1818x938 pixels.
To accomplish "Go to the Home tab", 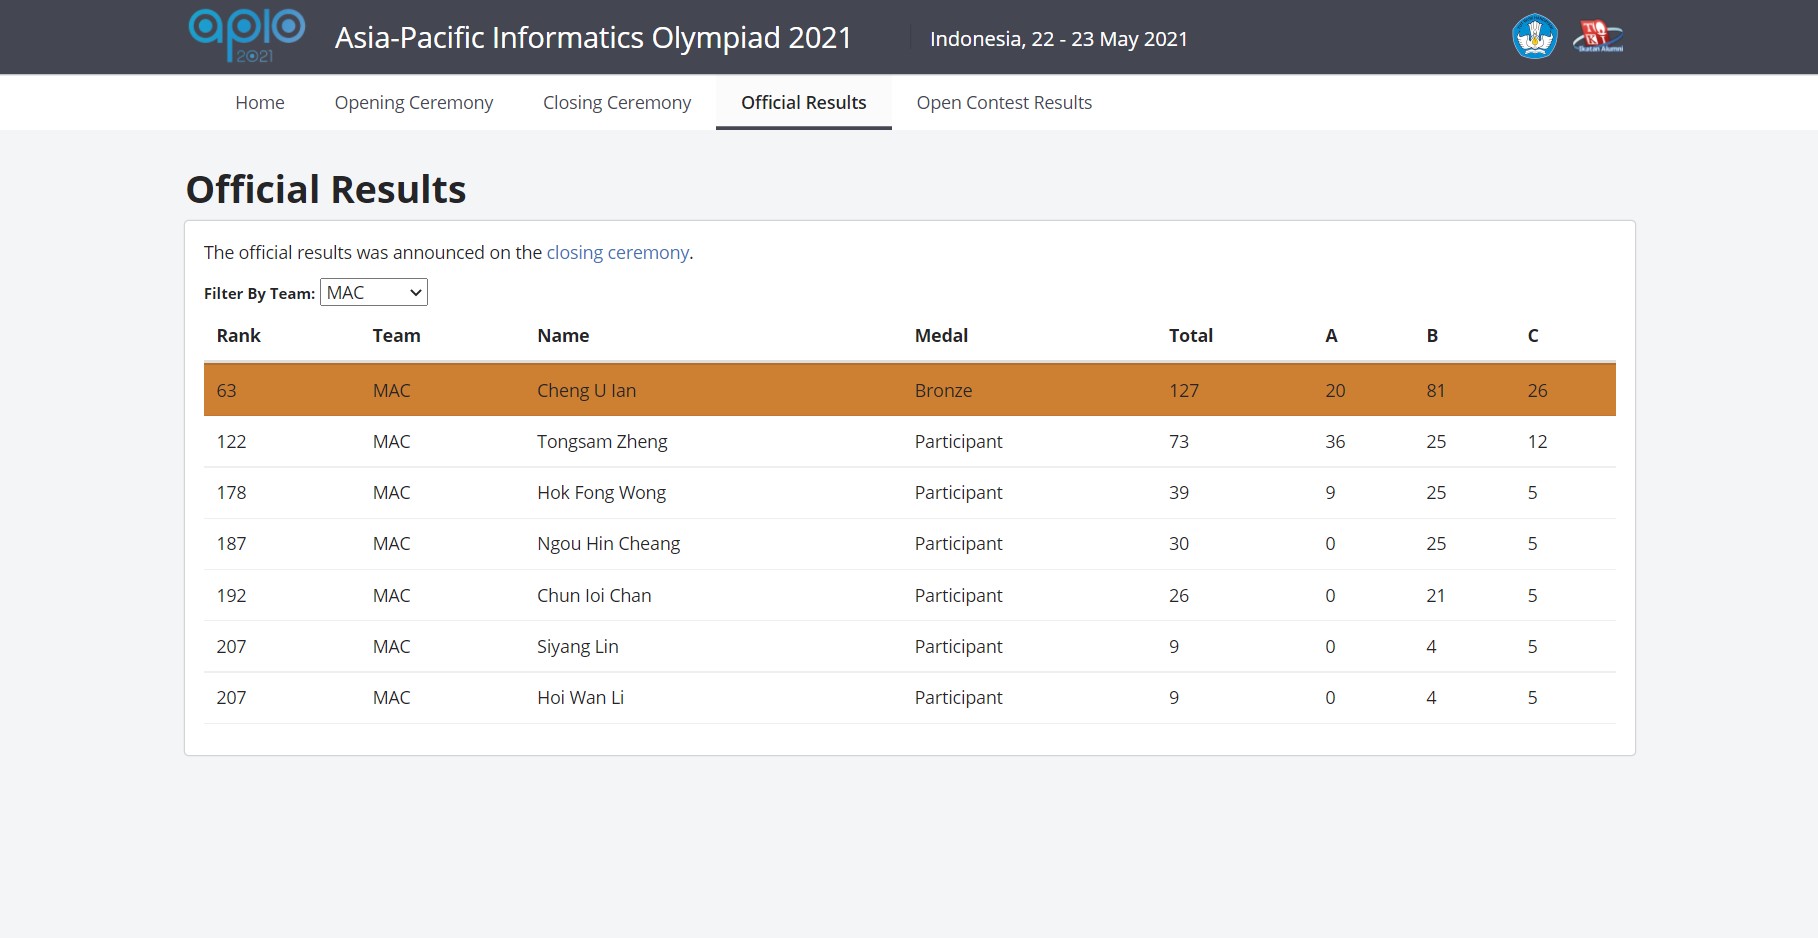I will pos(259,103).
